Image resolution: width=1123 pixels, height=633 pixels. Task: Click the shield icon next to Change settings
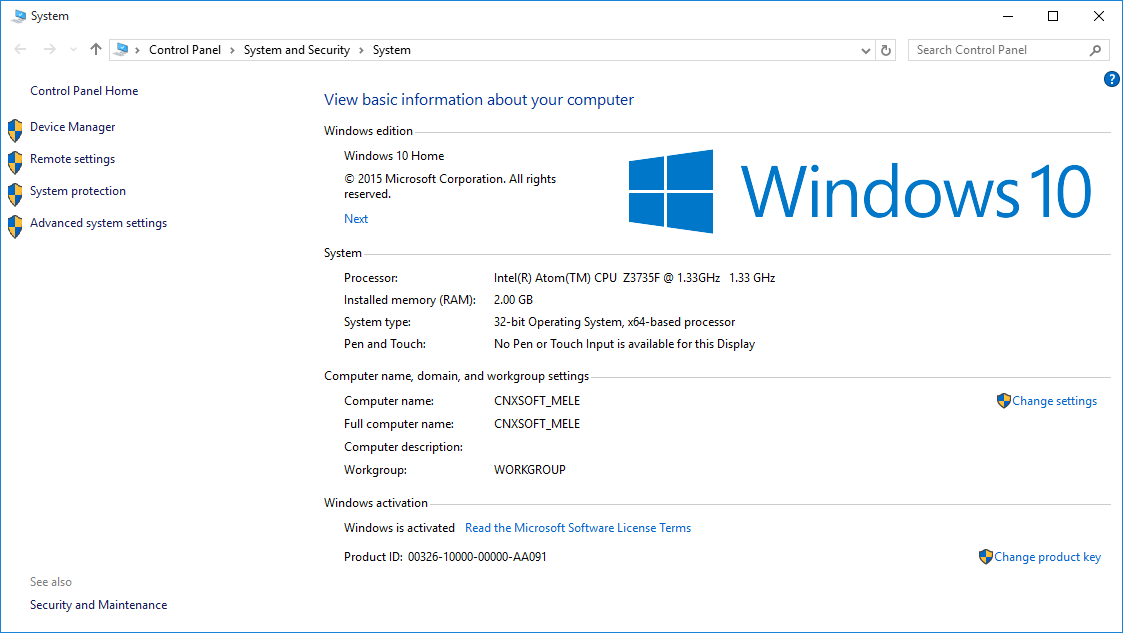(1003, 401)
